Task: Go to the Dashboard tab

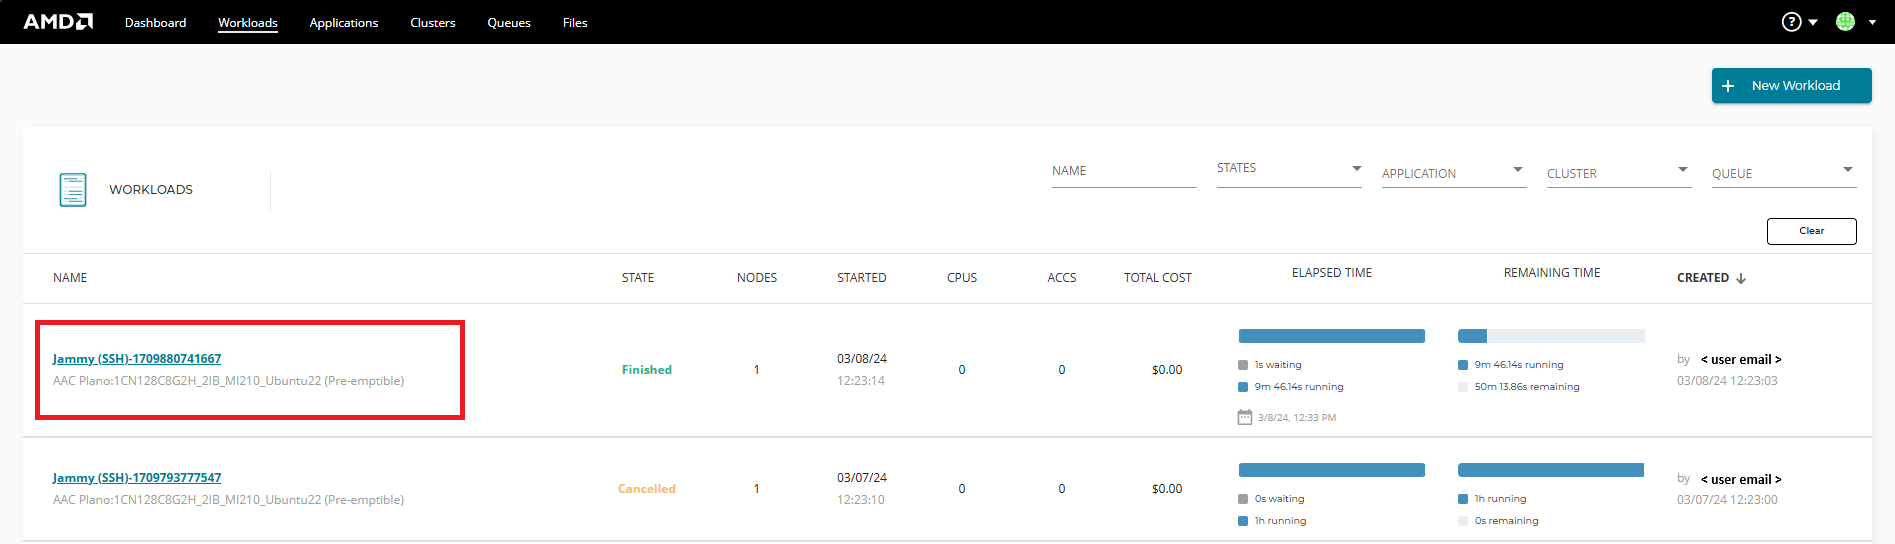Action: pyautogui.click(x=155, y=22)
